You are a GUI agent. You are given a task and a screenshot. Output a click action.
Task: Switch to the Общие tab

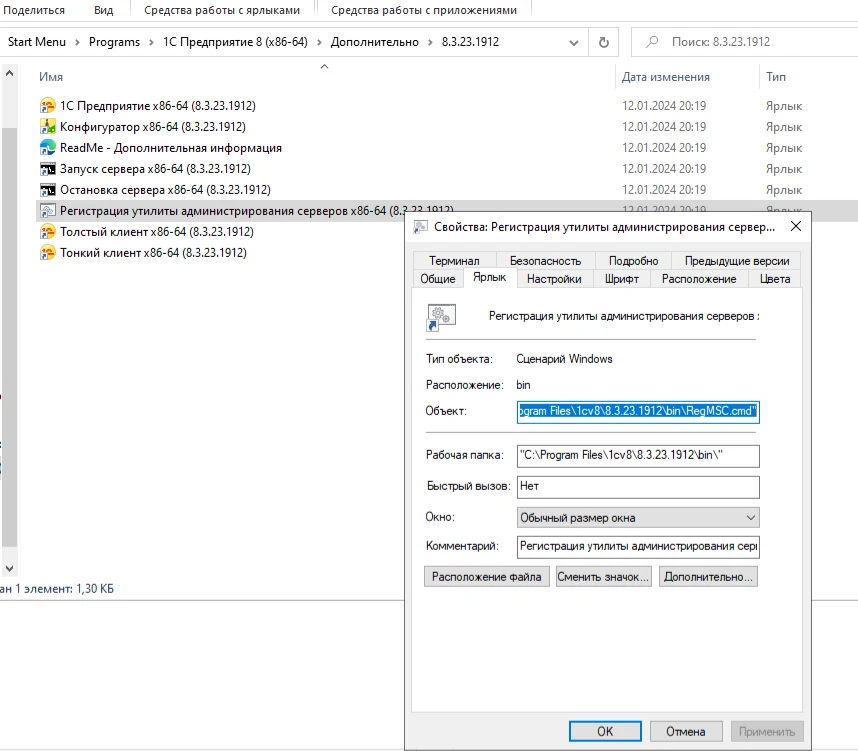[438, 279]
